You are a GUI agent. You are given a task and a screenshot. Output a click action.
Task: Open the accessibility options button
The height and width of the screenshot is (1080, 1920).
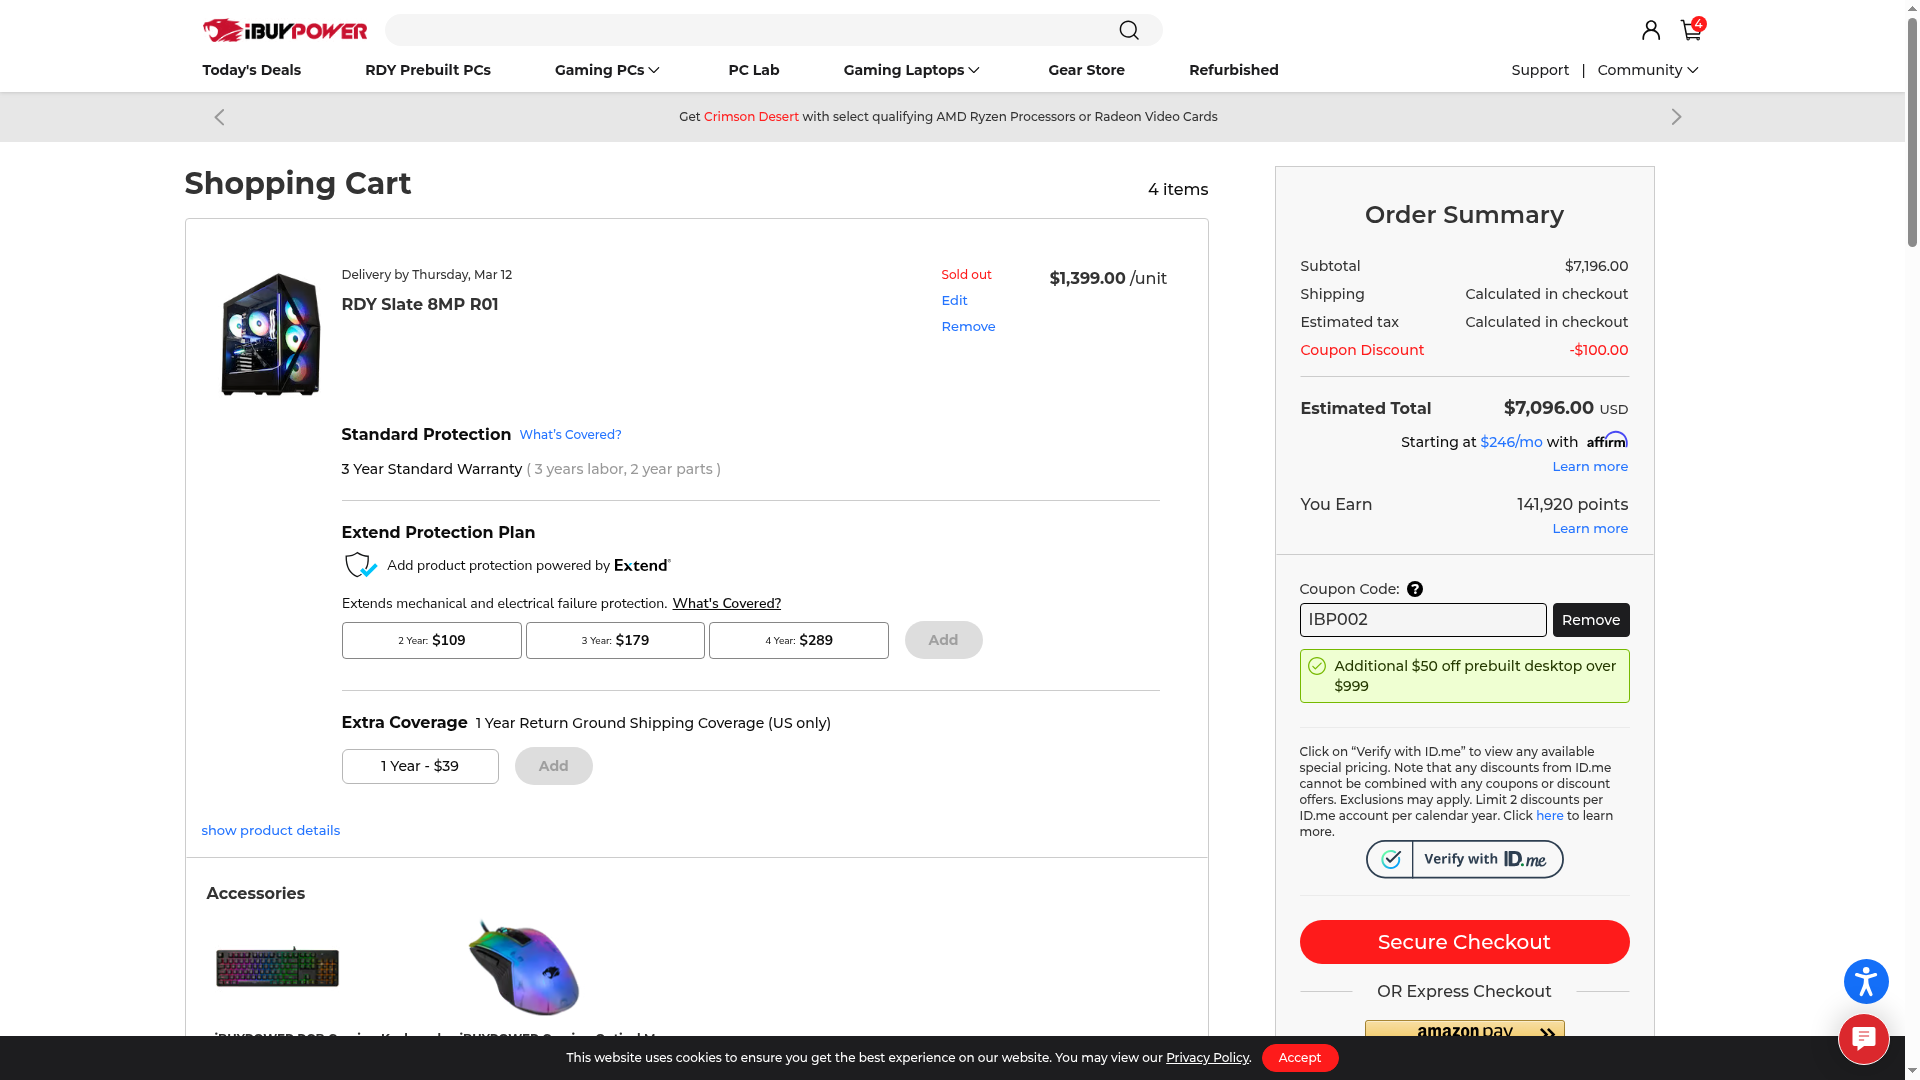click(x=1866, y=981)
